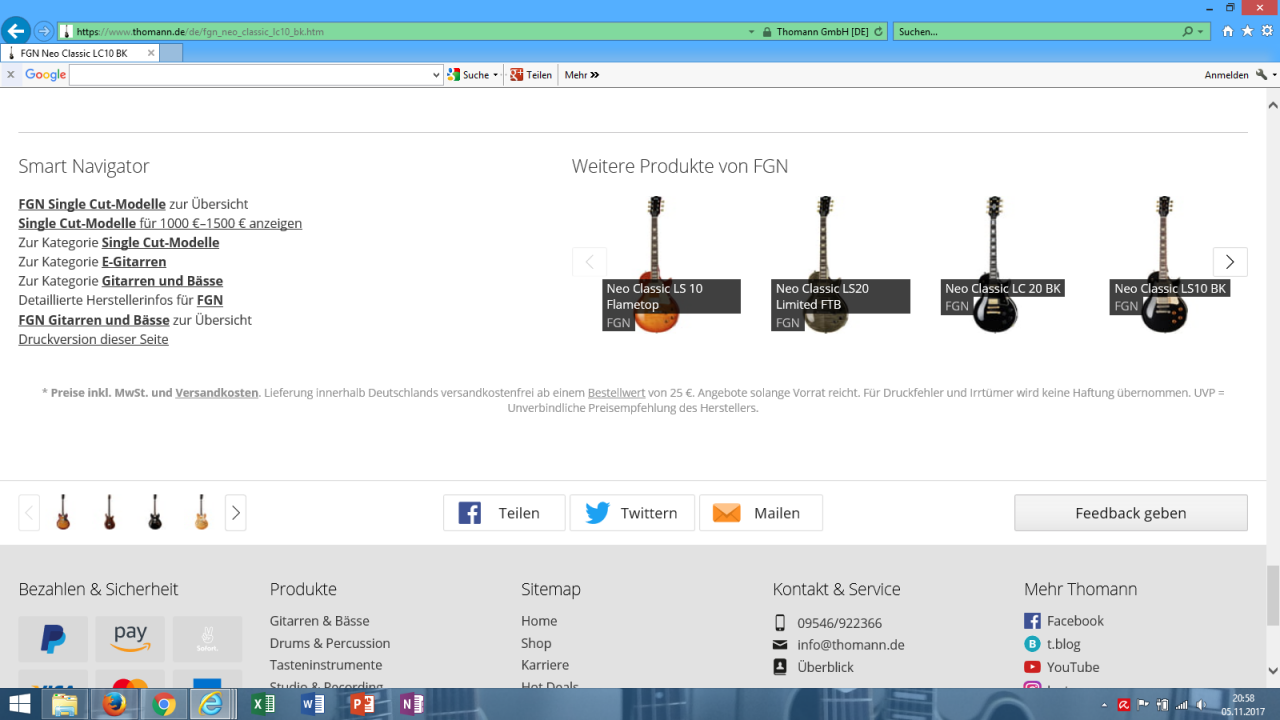Open favorites star icon

pos(1247,31)
